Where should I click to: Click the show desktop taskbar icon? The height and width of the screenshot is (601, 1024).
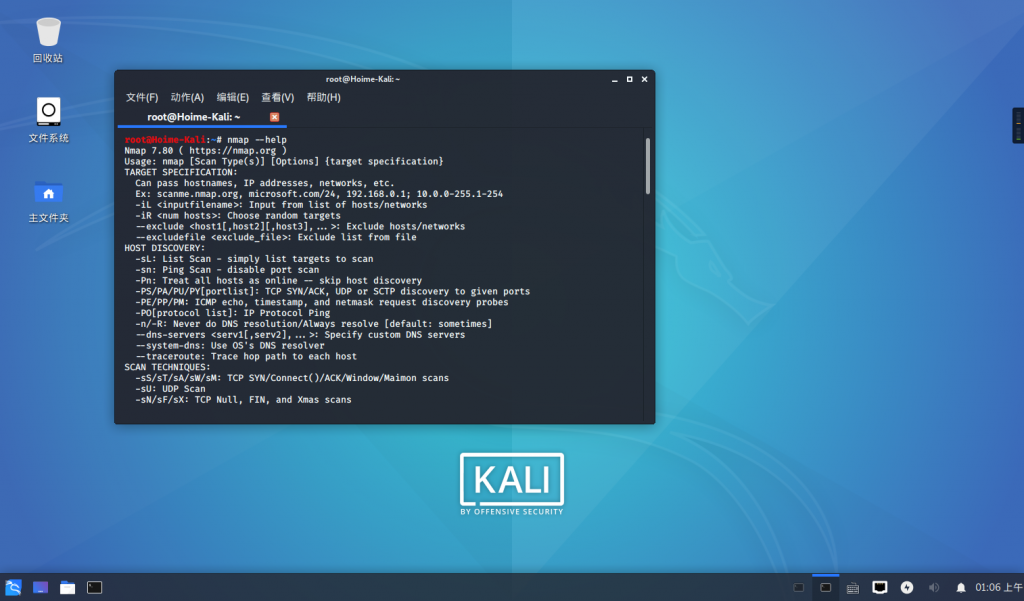tap(40, 587)
